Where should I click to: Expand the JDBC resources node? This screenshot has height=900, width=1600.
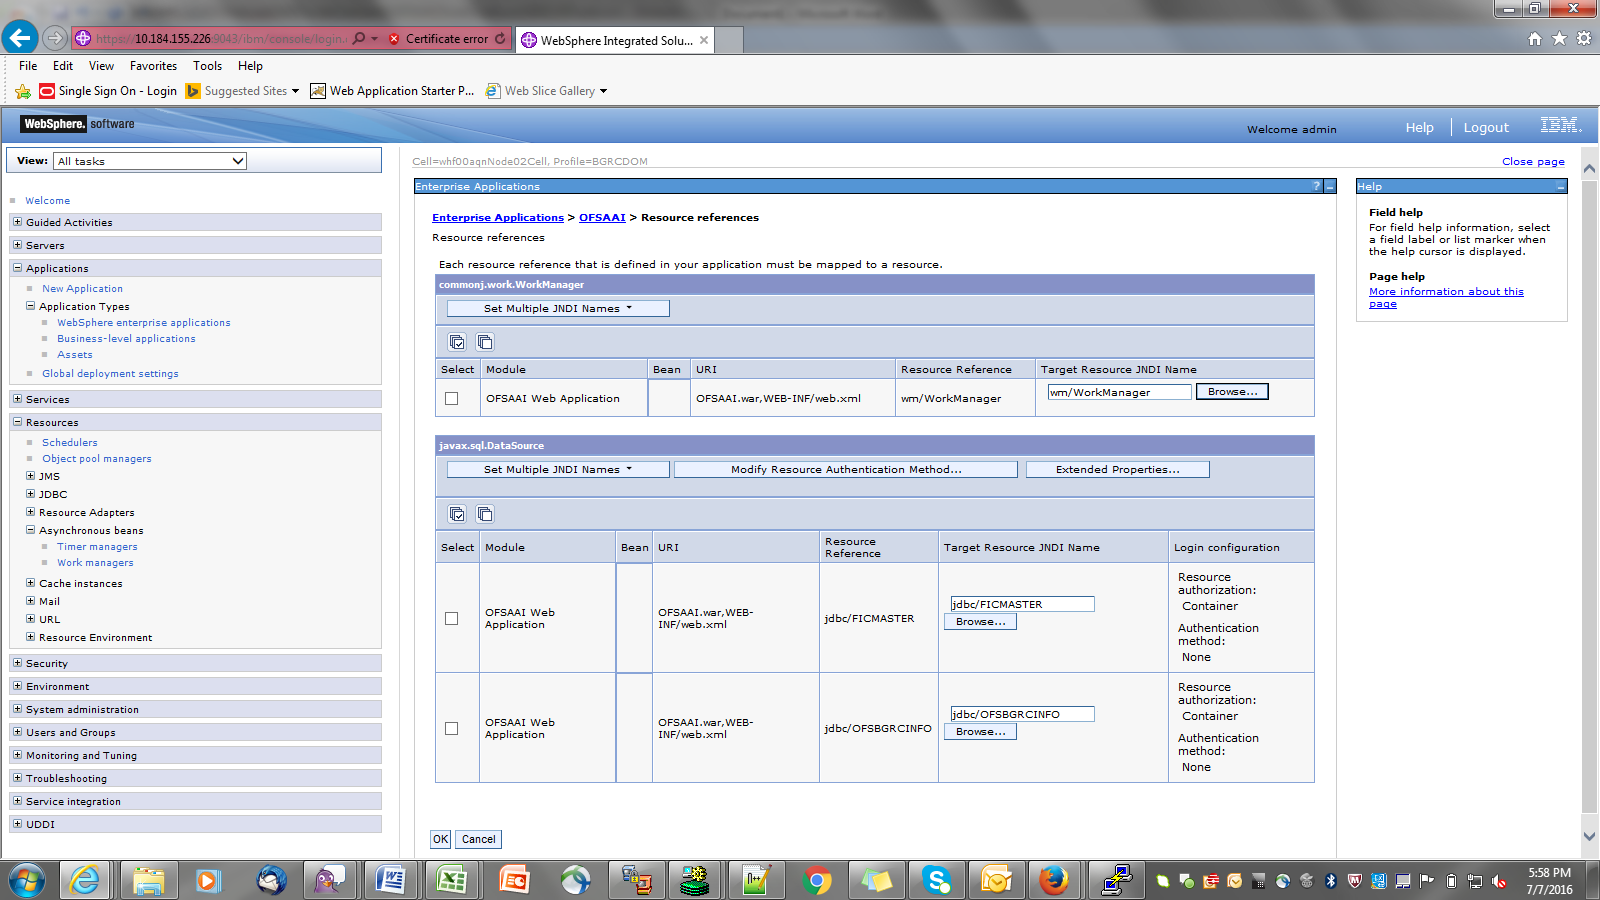(30, 494)
